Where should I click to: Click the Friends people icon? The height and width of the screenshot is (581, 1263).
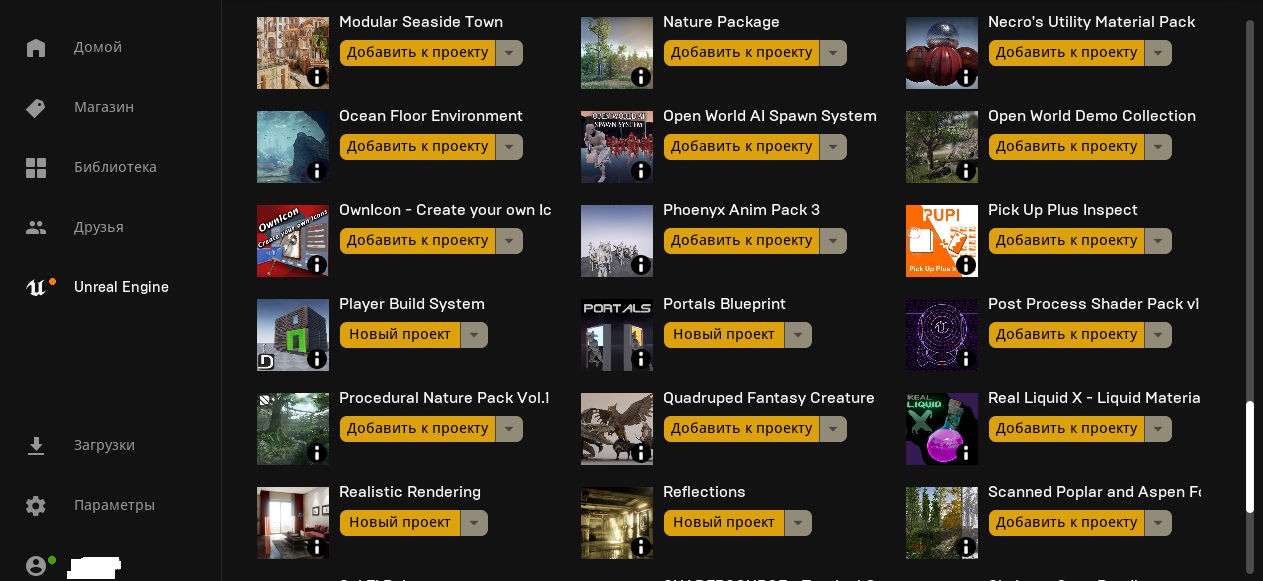coord(36,227)
